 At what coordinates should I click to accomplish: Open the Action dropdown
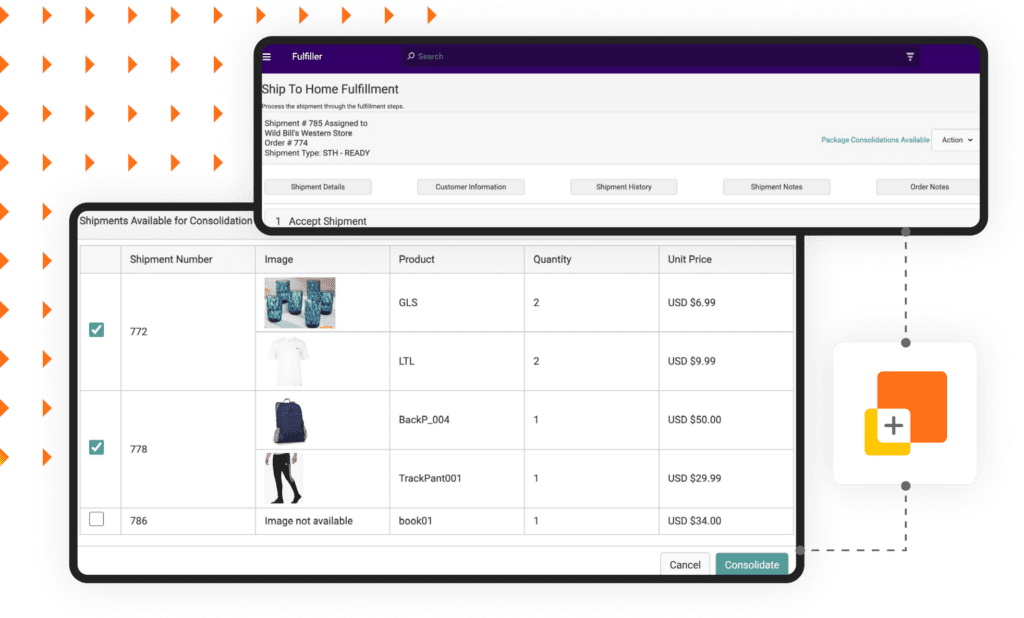click(956, 140)
